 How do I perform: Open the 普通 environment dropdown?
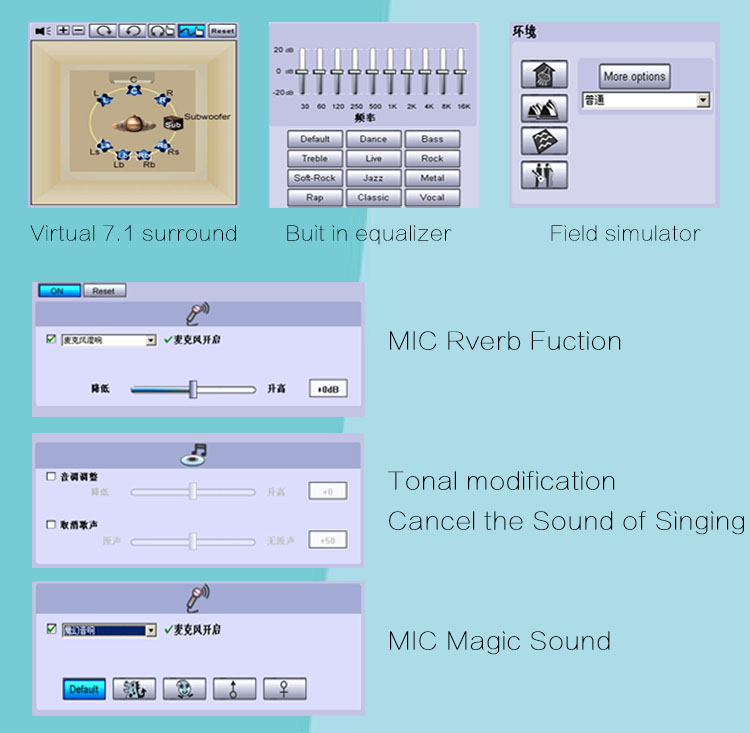pos(703,100)
